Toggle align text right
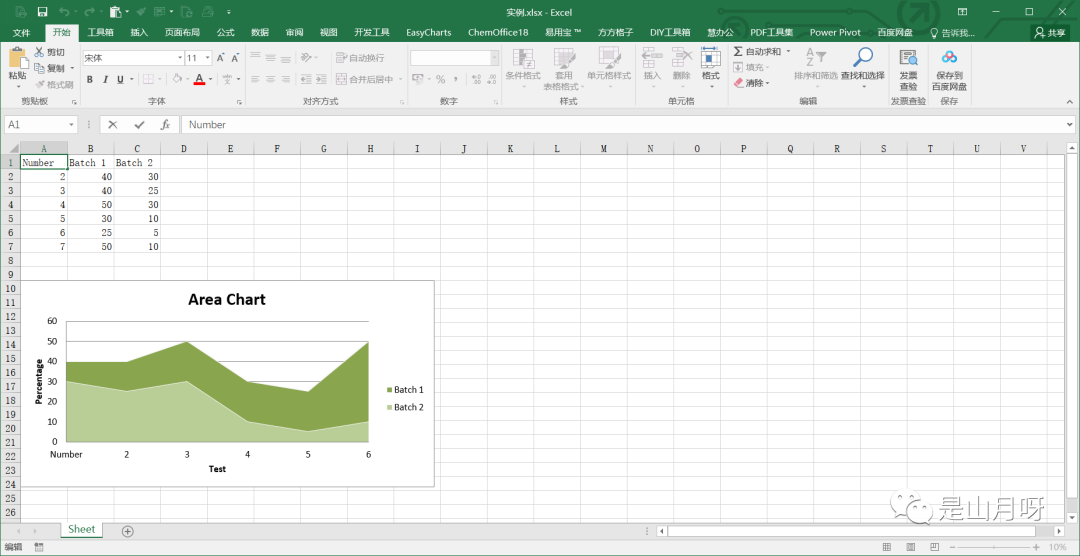This screenshot has height=556, width=1080. tap(286, 79)
